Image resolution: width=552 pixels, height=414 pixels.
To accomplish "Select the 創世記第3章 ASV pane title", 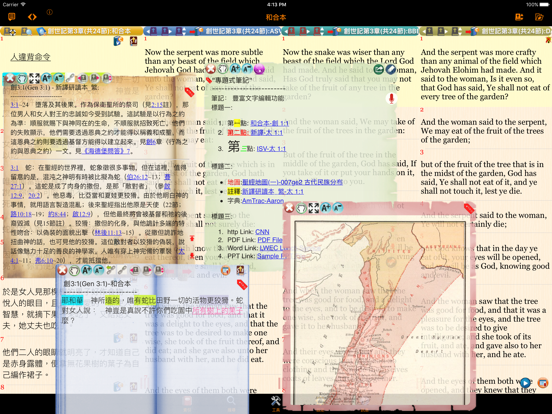I will (x=243, y=31).
